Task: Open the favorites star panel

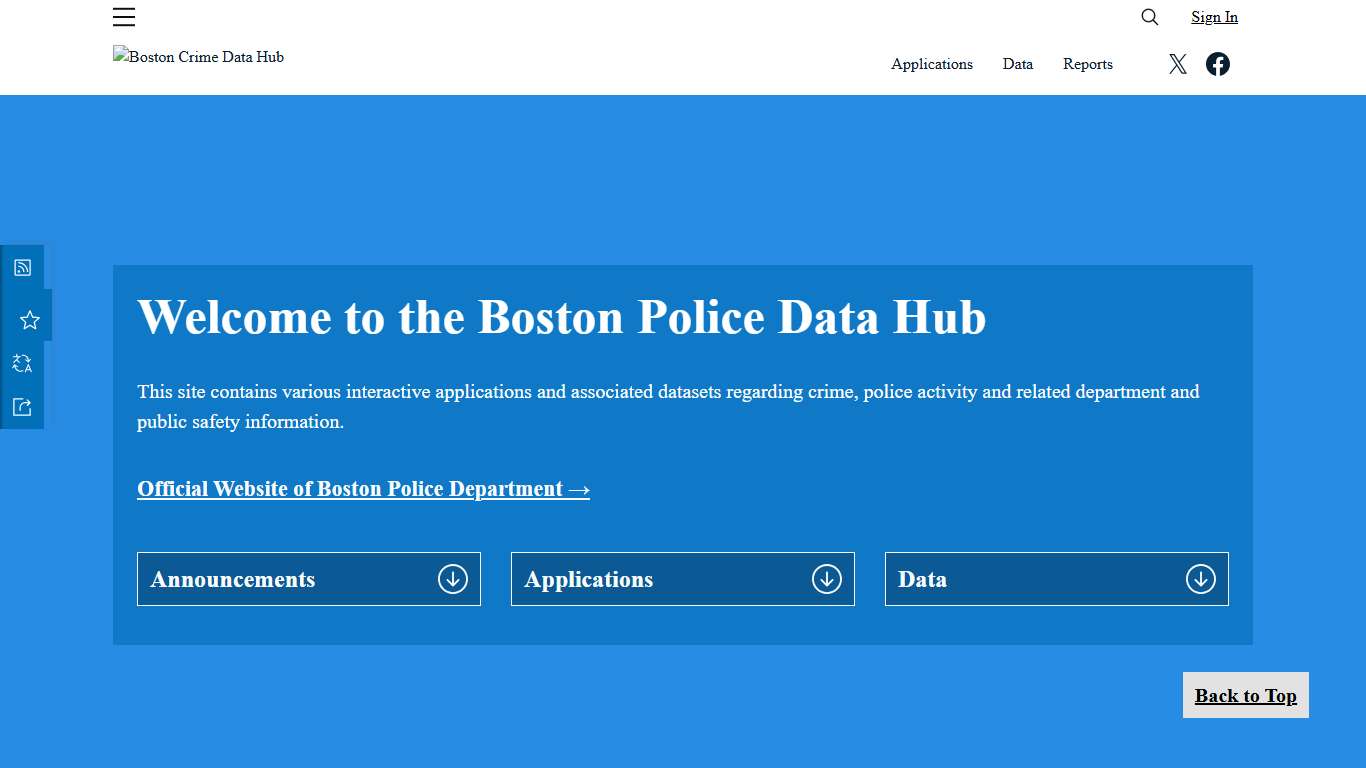Action: pyautogui.click(x=29, y=317)
